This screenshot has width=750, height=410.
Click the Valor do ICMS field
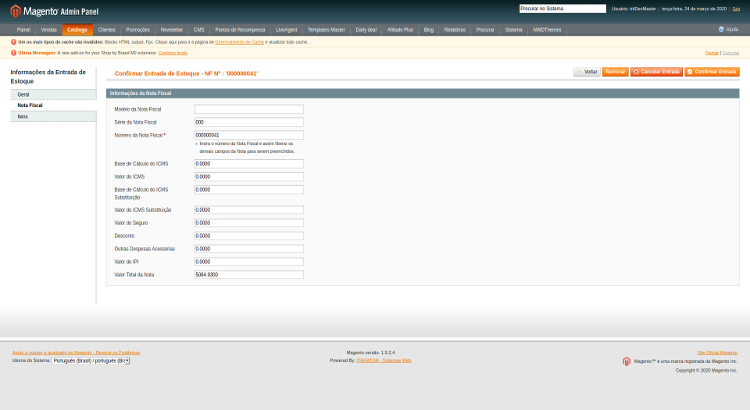[x=249, y=177]
